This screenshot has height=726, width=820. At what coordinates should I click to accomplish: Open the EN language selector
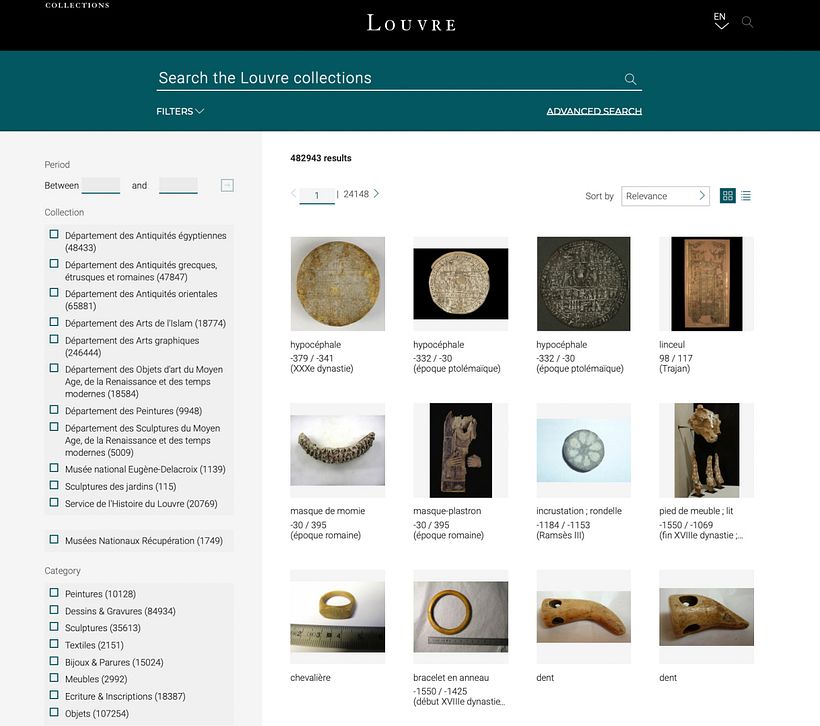[719, 19]
